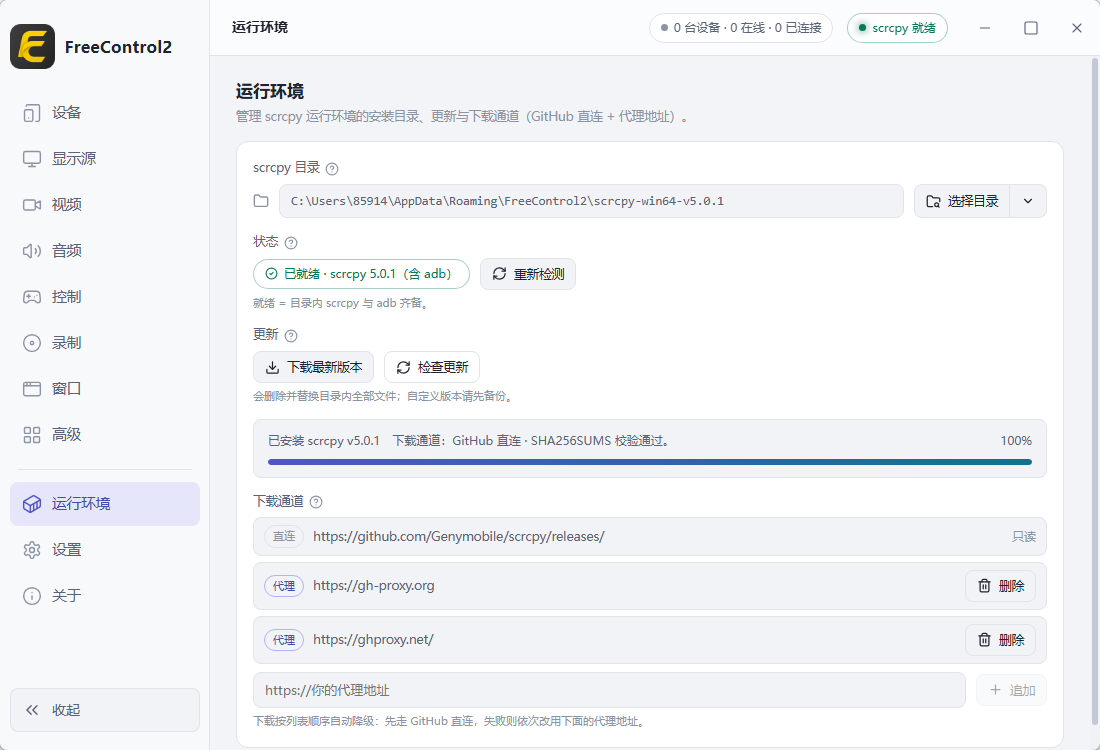The image size is (1100, 750).
Task: Click the scrcpy directory path field
Action: point(591,201)
